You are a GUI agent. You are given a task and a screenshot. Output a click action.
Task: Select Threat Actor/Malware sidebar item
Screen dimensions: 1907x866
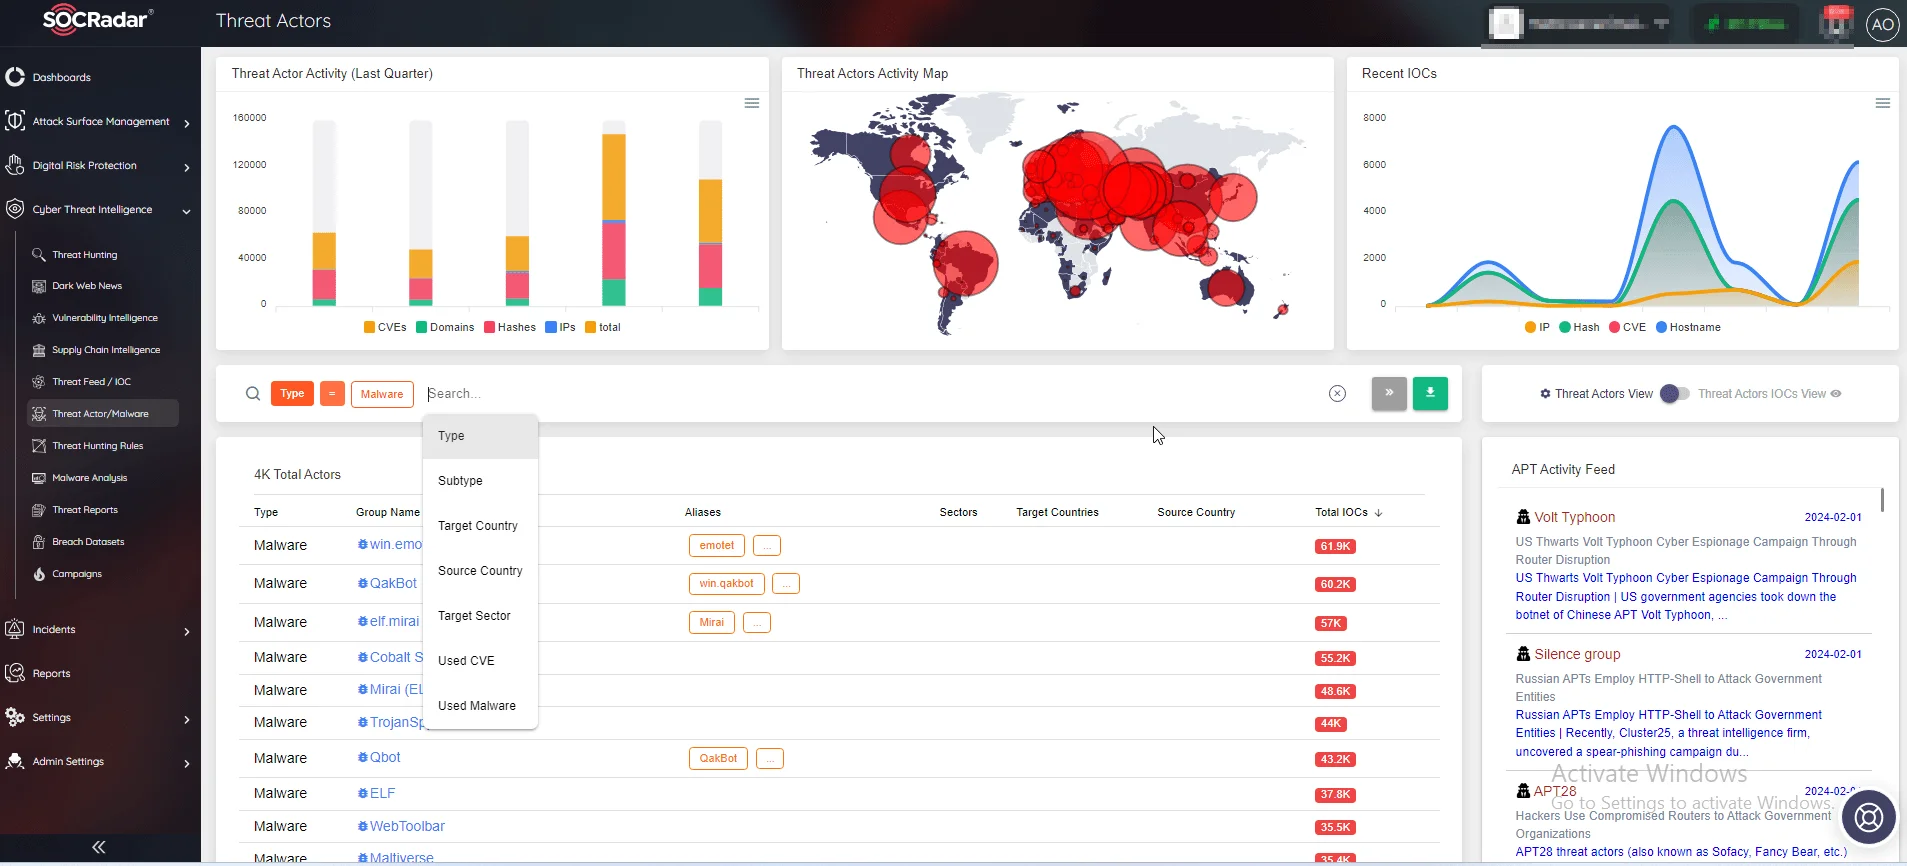(x=103, y=413)
